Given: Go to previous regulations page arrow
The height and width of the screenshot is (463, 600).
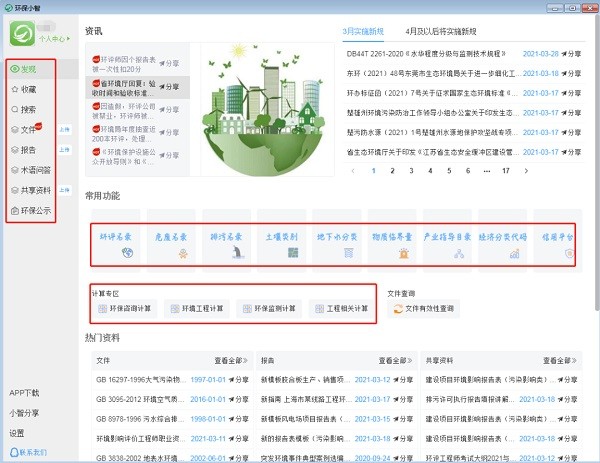Looking at the screenshot, I should click(353, 171).
